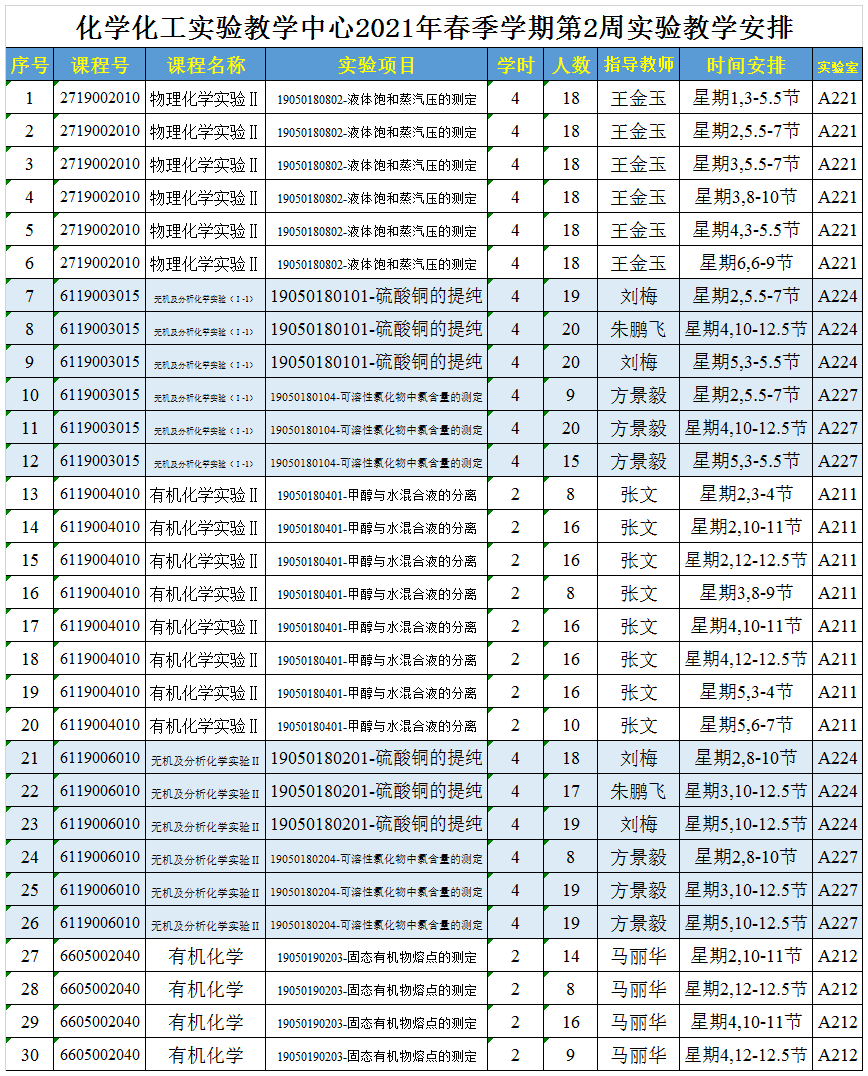Click the time cell 星期6,6-9节

(746, 263)
